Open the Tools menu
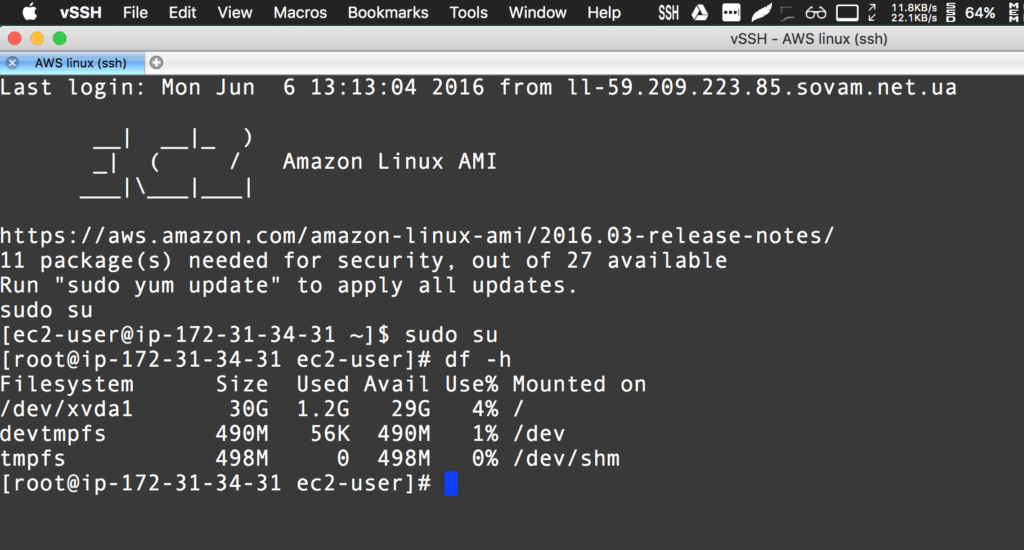Screen dimensions: 1024x550 click(x=468, y=13)
